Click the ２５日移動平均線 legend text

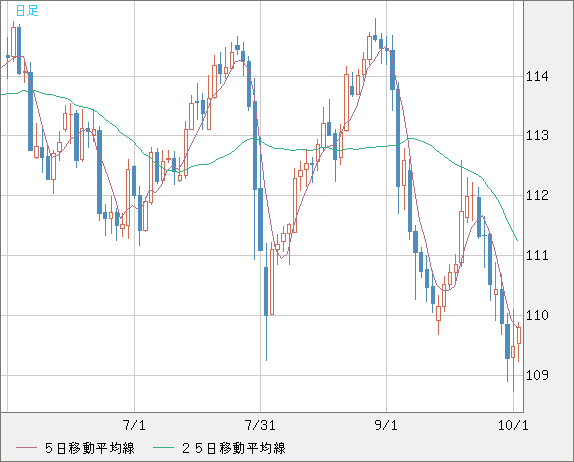coord(234,448)
